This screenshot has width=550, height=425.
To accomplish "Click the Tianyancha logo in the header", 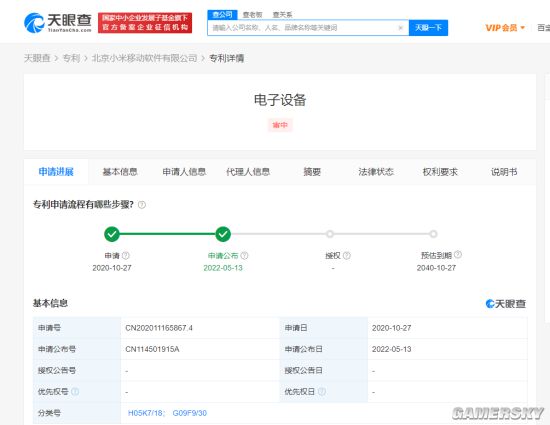I will [x=58, y=23].
